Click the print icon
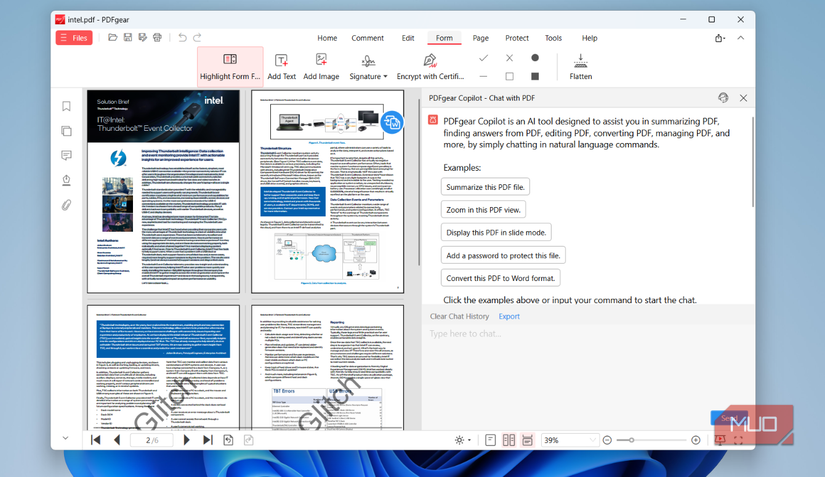Image resolution: width=825 pixels, height=477 pixels. (157, 37)
